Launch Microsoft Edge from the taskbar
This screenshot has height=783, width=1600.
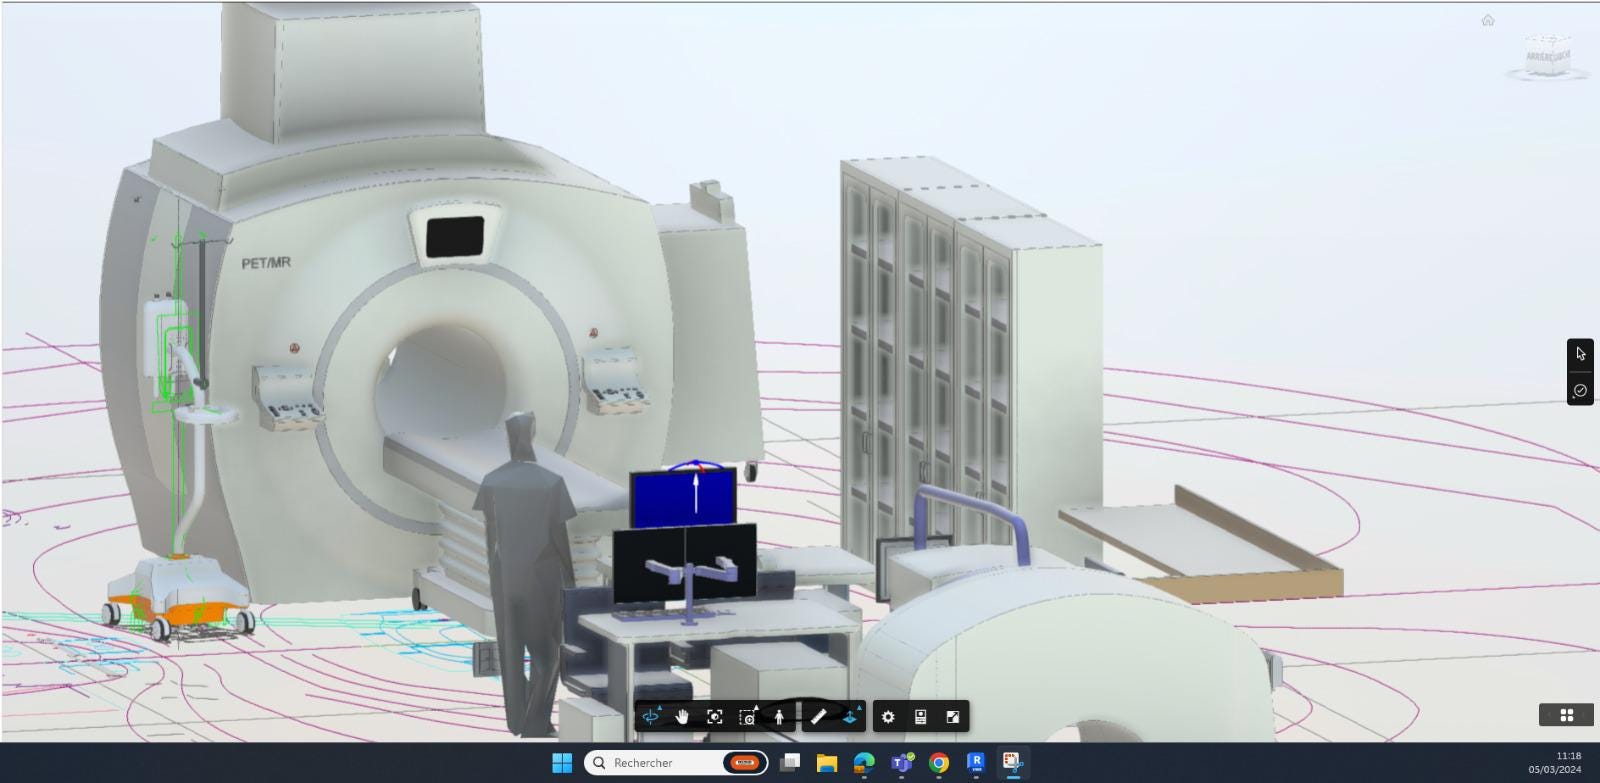tap(864, 763)
